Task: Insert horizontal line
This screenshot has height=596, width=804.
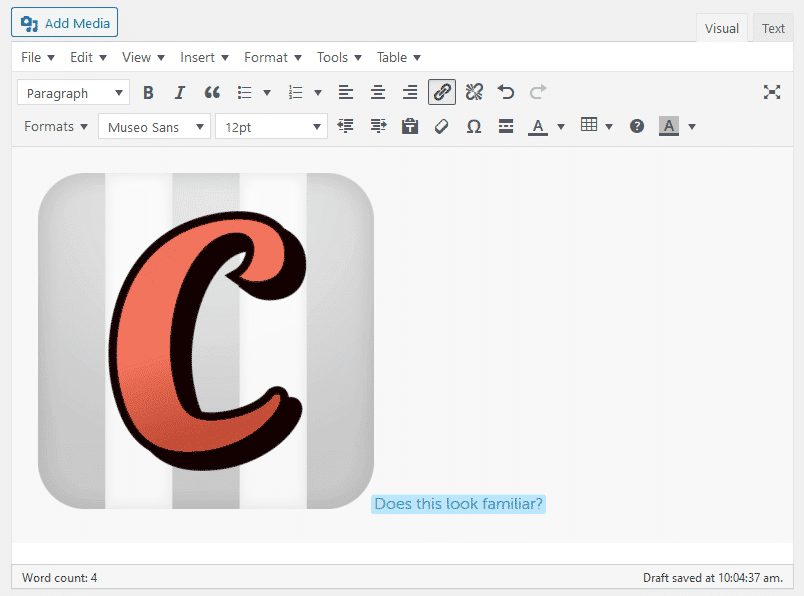Action: coord(506,126)
